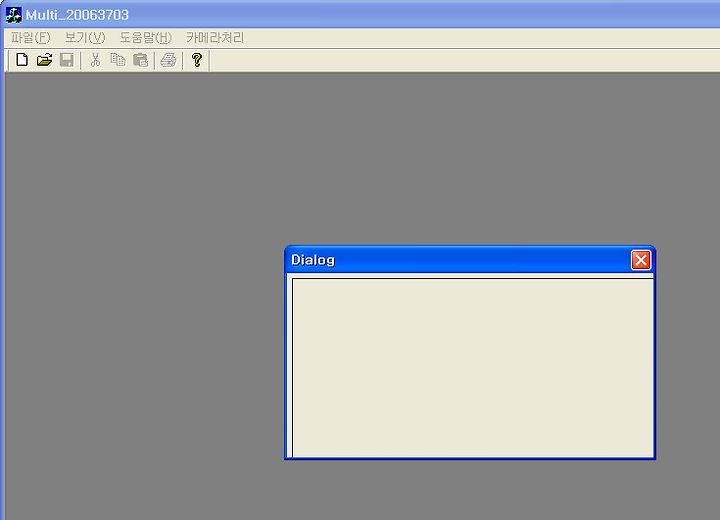This screenshot has height=520, width=720.
Task: Click the Multi_20063703 application title icon
Action: (x=13, y=15)
